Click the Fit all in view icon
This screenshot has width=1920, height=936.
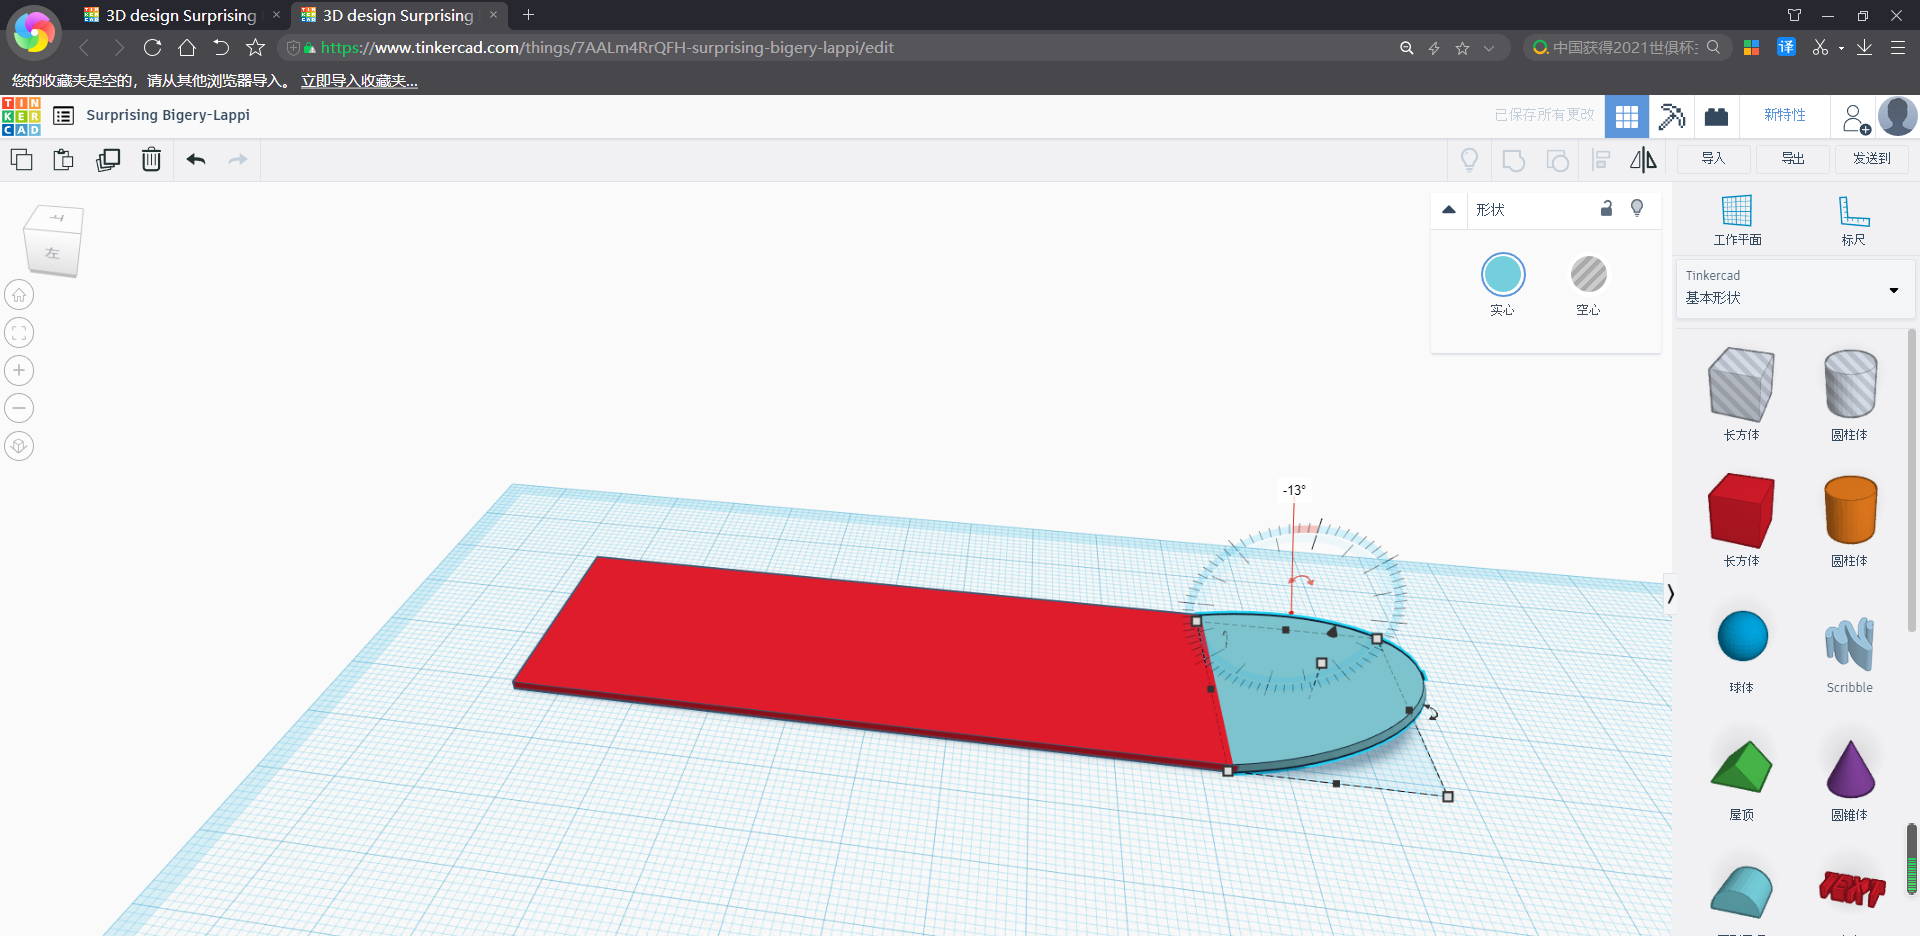pyautogui.click(x=19, y=333)
